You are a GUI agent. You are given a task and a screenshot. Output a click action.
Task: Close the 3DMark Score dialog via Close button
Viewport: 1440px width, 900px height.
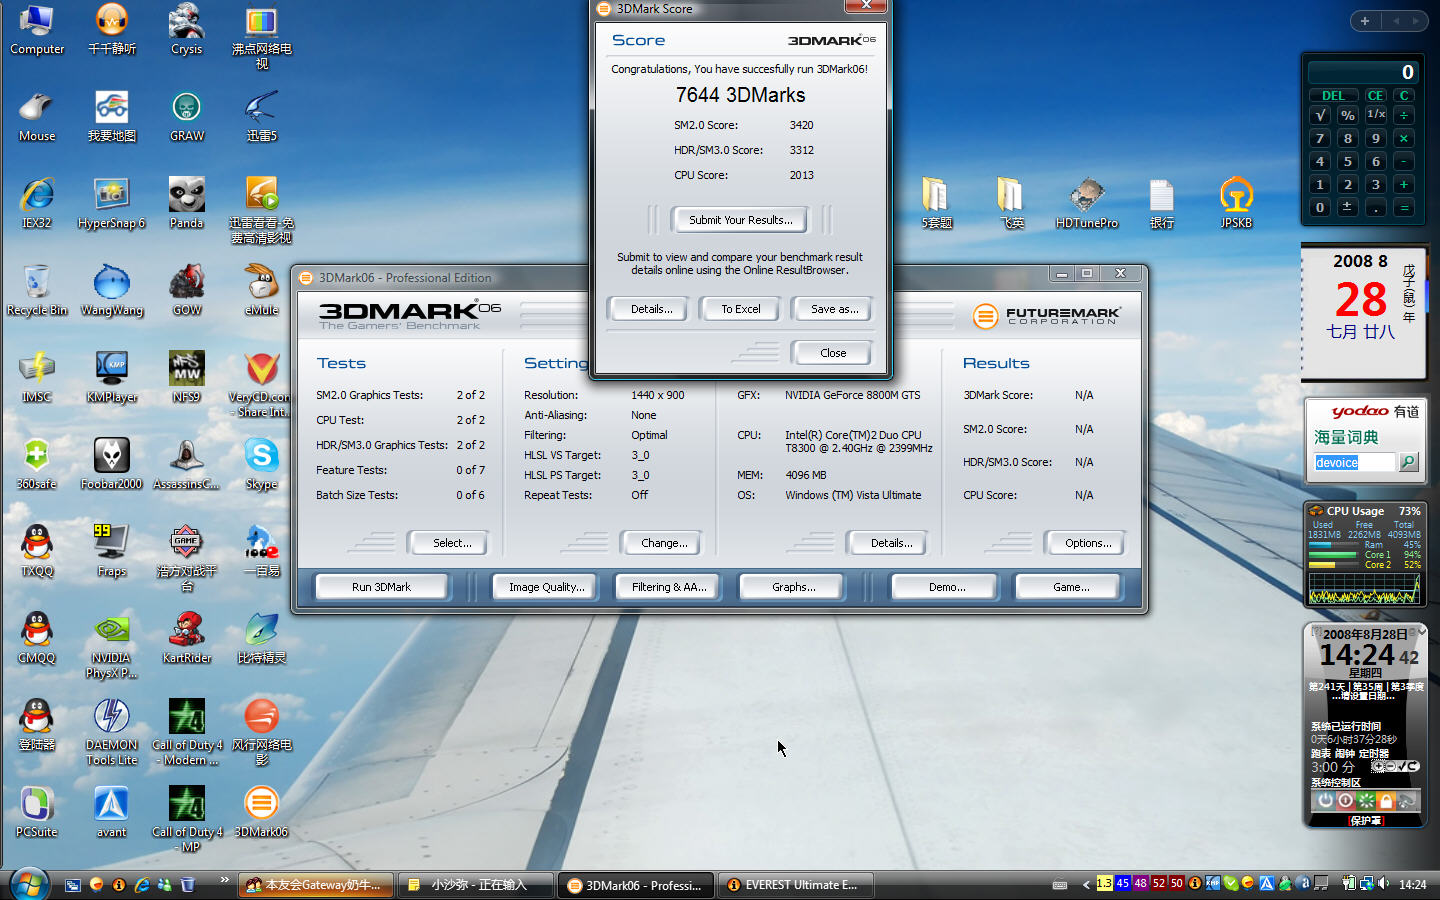(x=833, y=353)
